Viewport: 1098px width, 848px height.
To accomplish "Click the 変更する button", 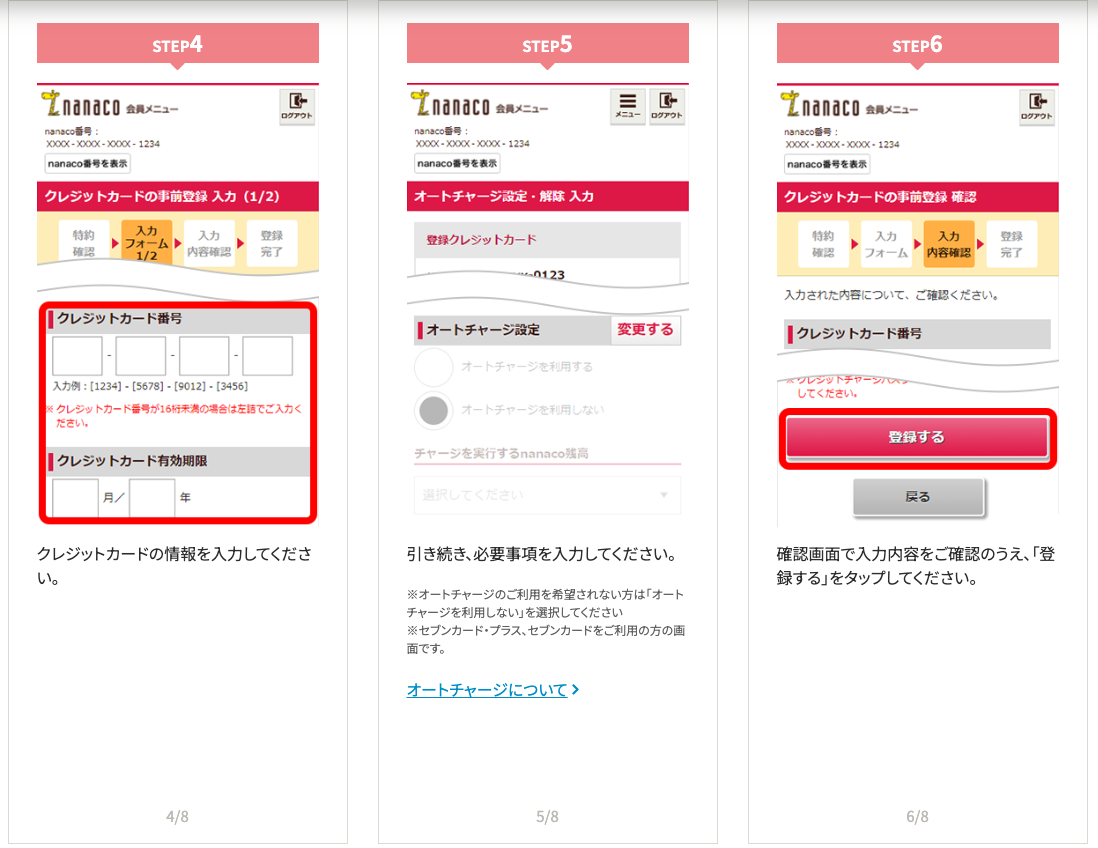I will click(645, 330).
